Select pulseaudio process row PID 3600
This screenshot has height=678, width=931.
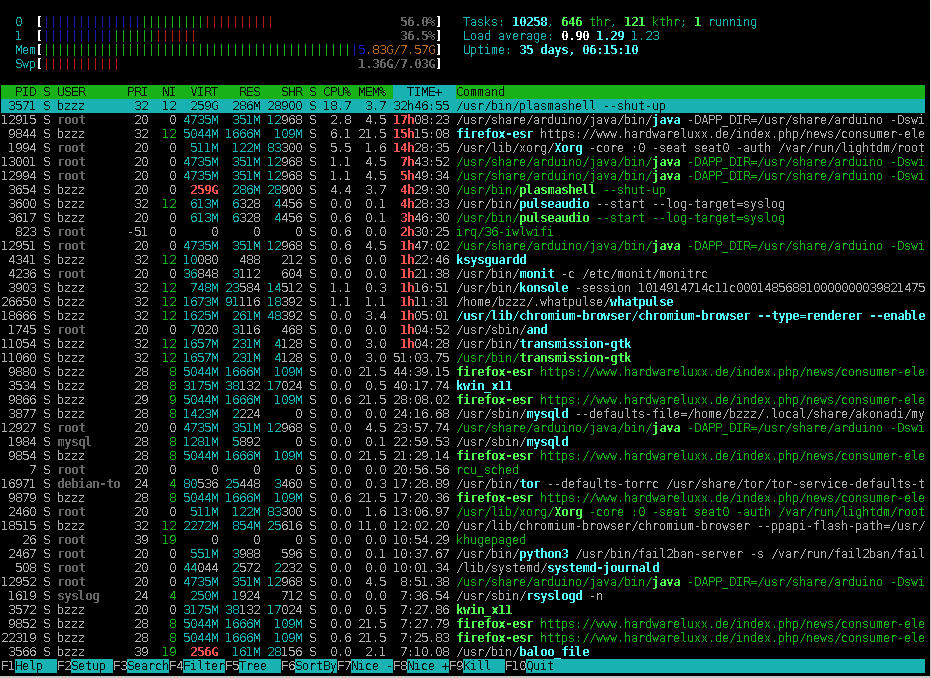(x=463, y=204)
